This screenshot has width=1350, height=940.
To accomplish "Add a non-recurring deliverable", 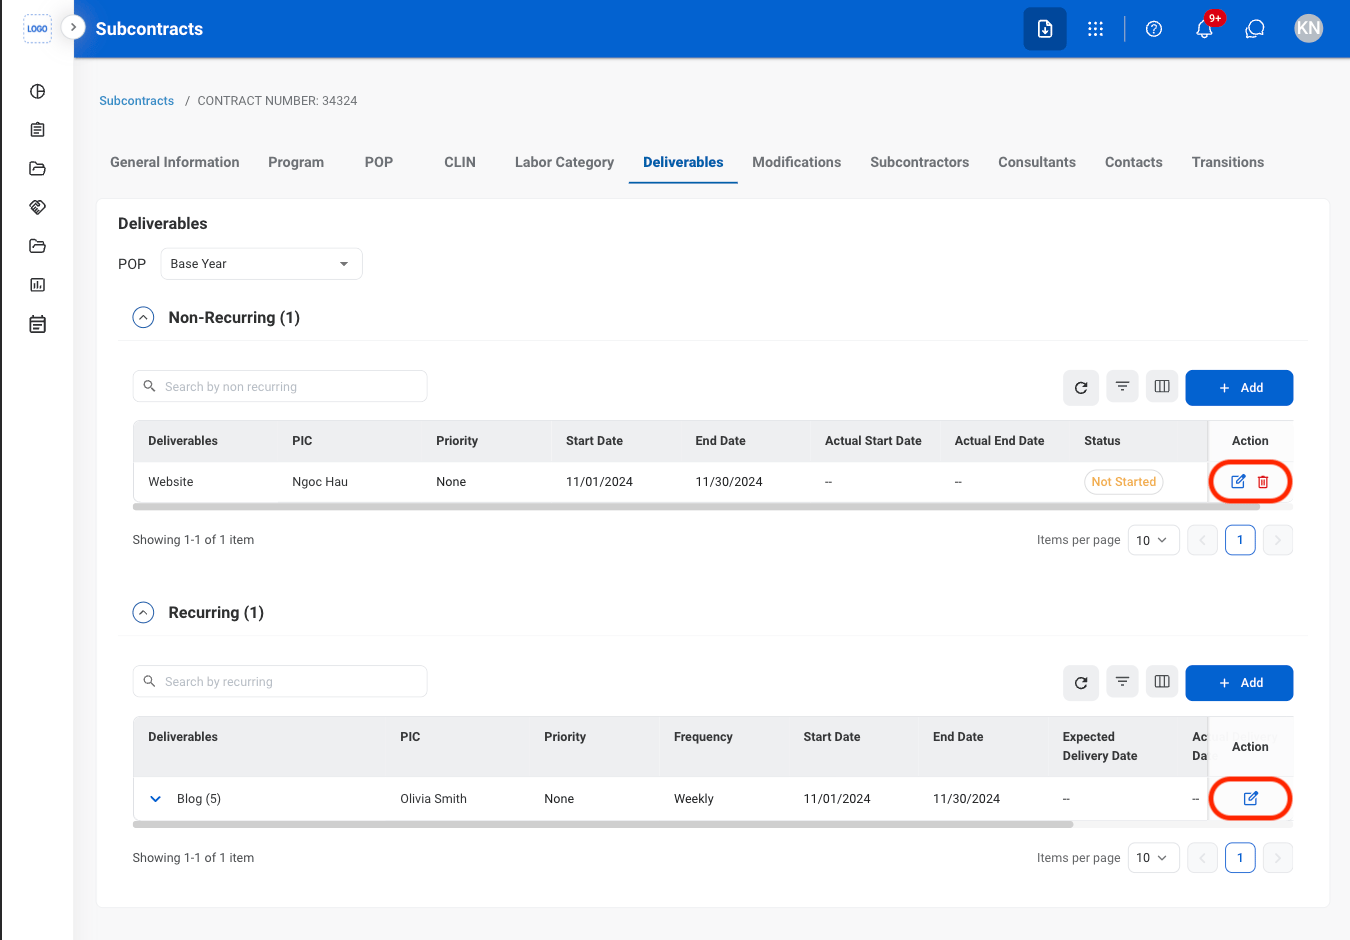I will tap(1239, 388).
